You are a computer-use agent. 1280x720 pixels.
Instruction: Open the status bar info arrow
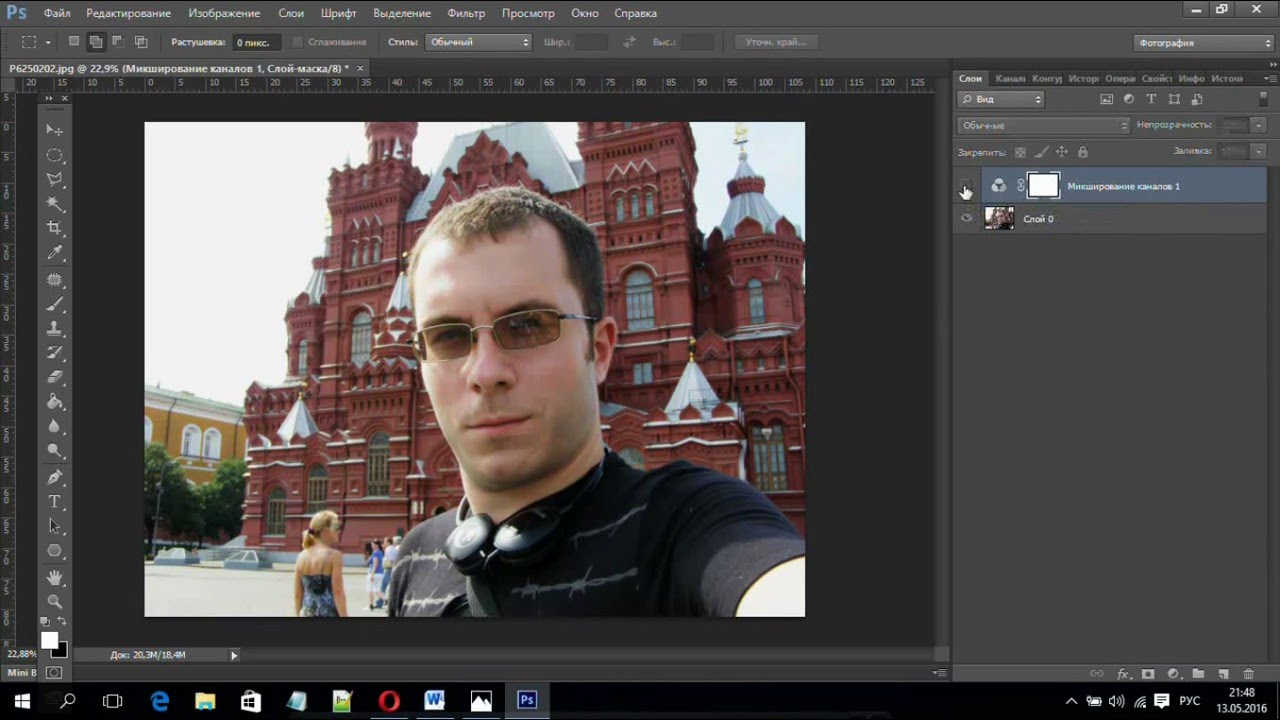(x=234, y=655)
